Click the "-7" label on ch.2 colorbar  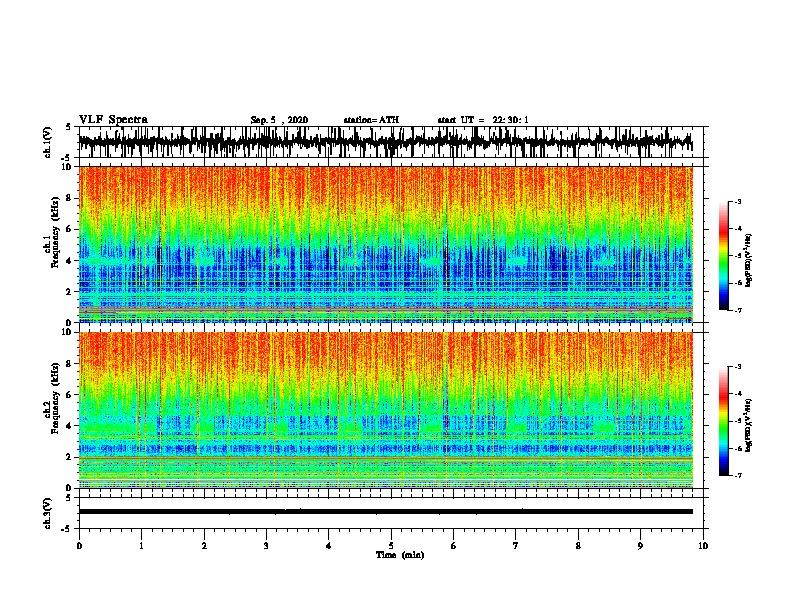click(x=738, y=476)
